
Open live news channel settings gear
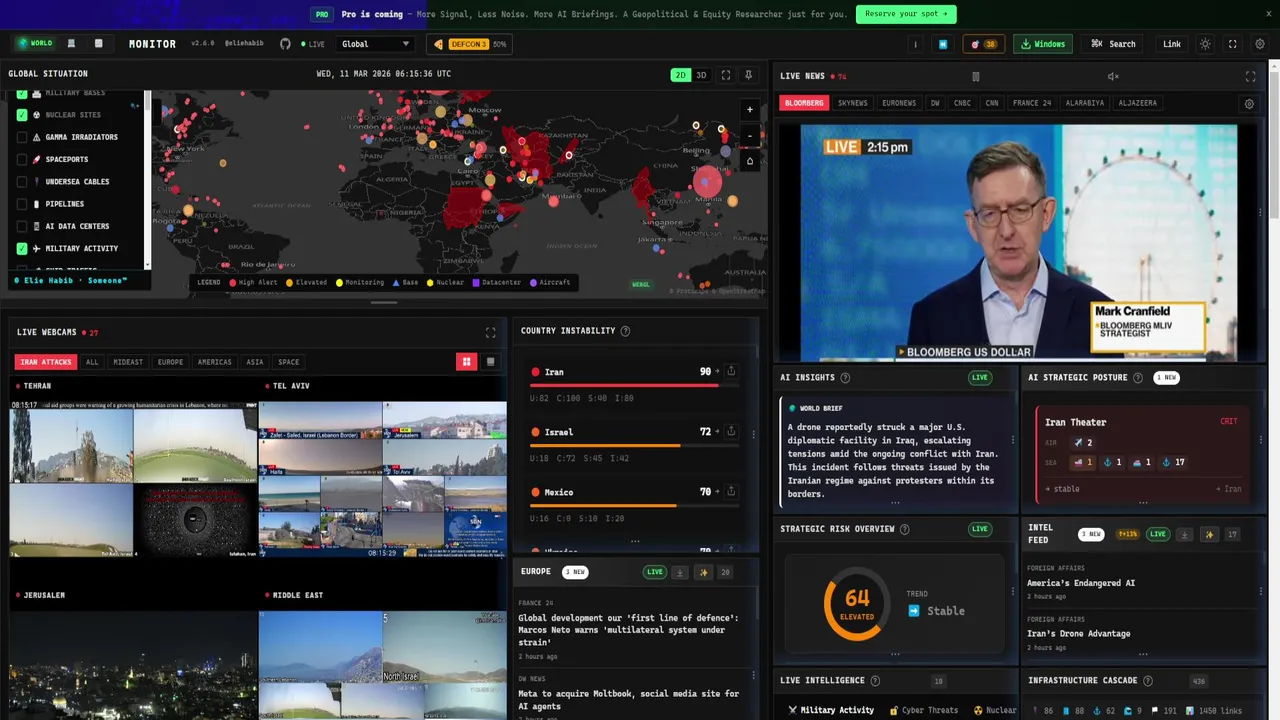(x=1248, y=103)
